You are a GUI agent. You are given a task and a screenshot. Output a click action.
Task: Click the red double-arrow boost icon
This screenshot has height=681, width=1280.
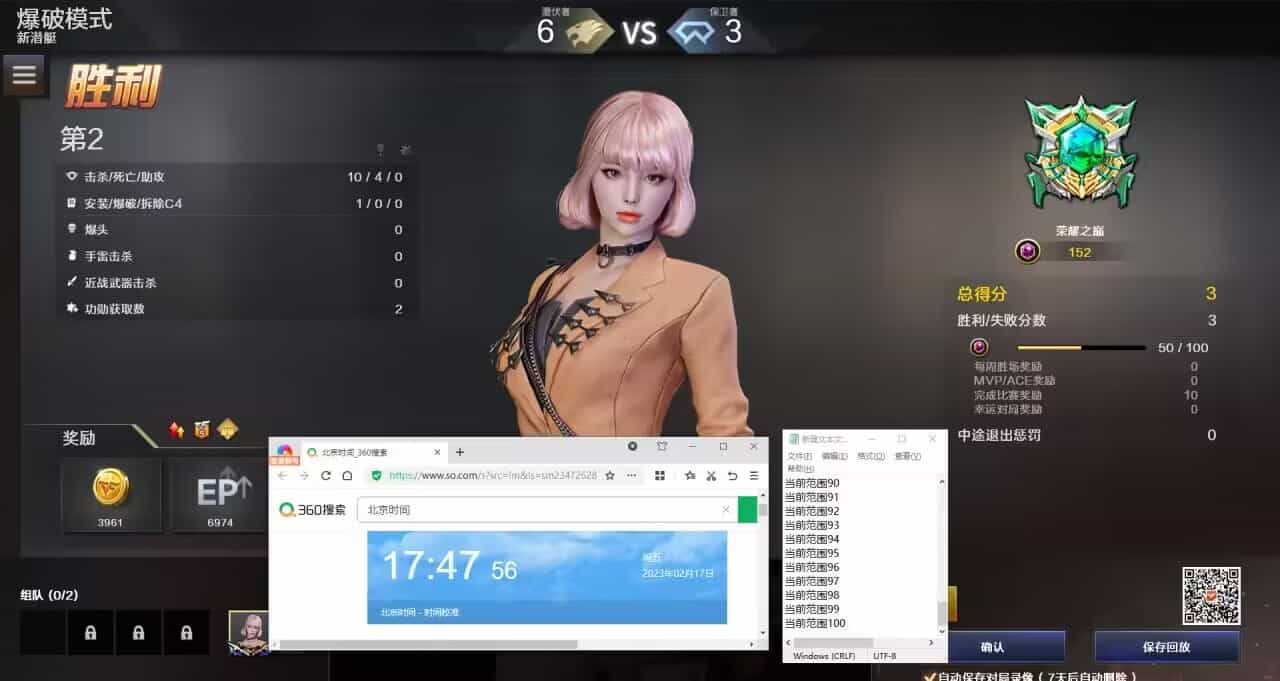pos(177,430)
